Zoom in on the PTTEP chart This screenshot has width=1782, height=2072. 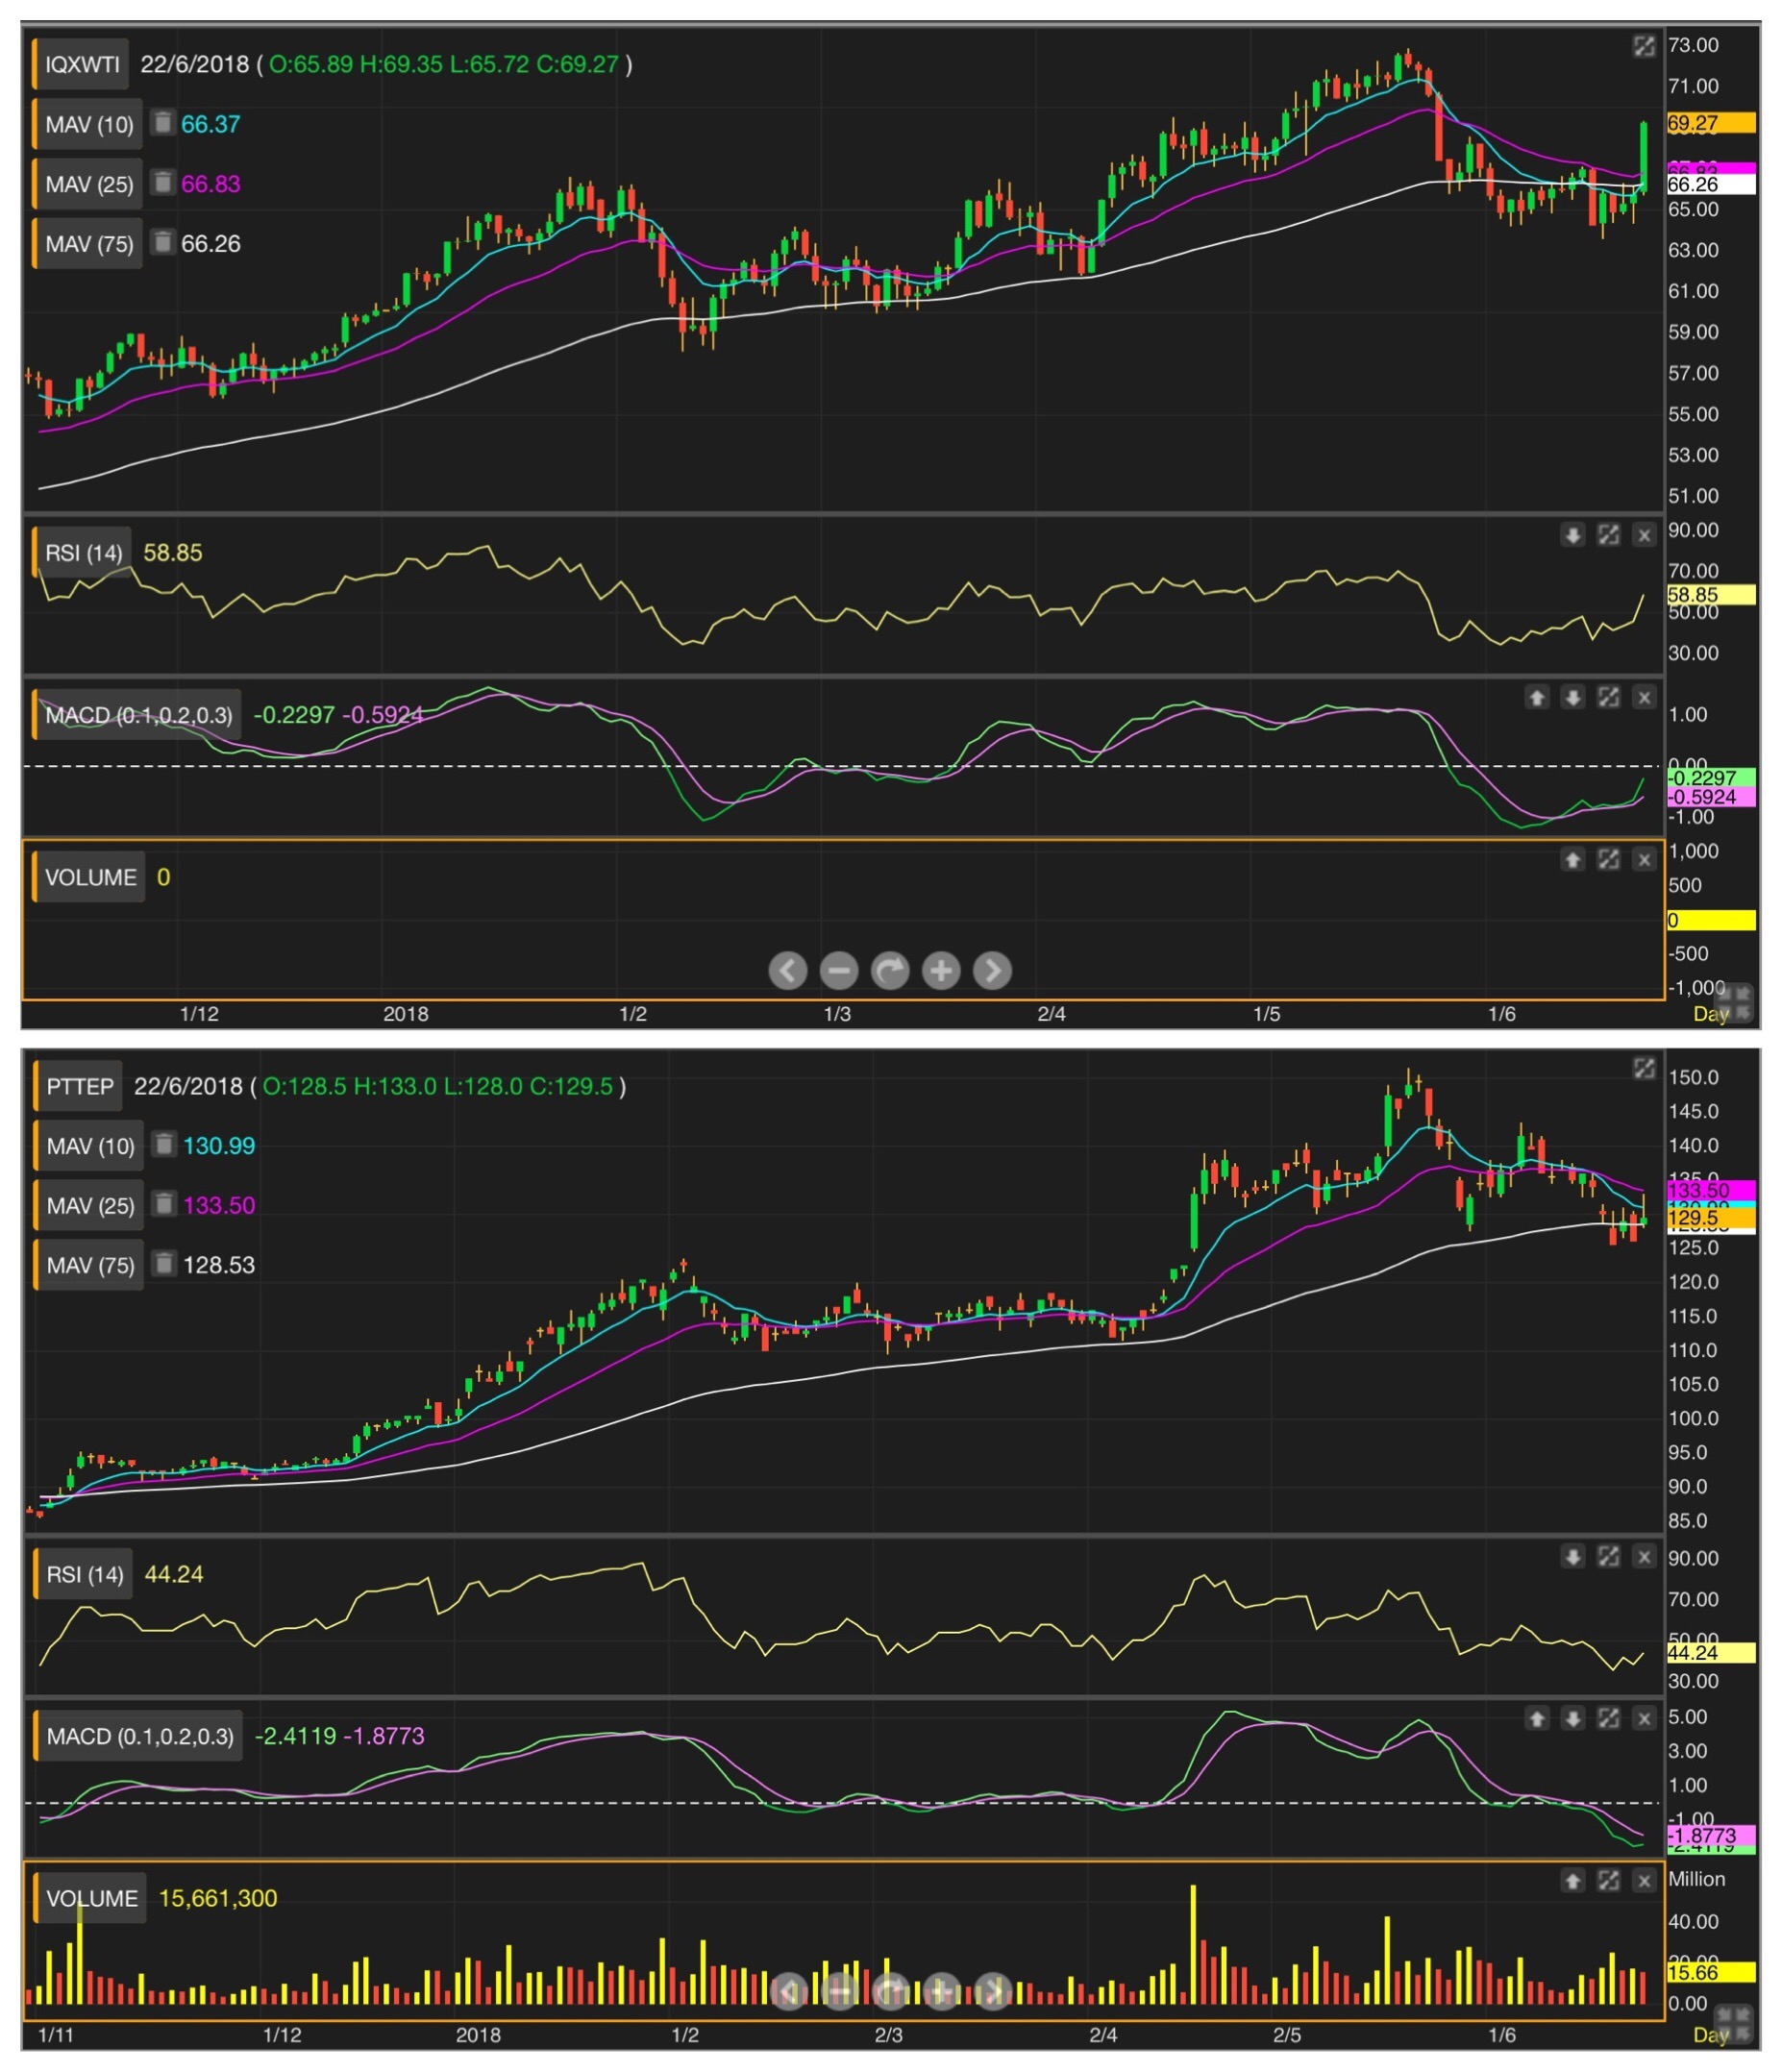941,1991
